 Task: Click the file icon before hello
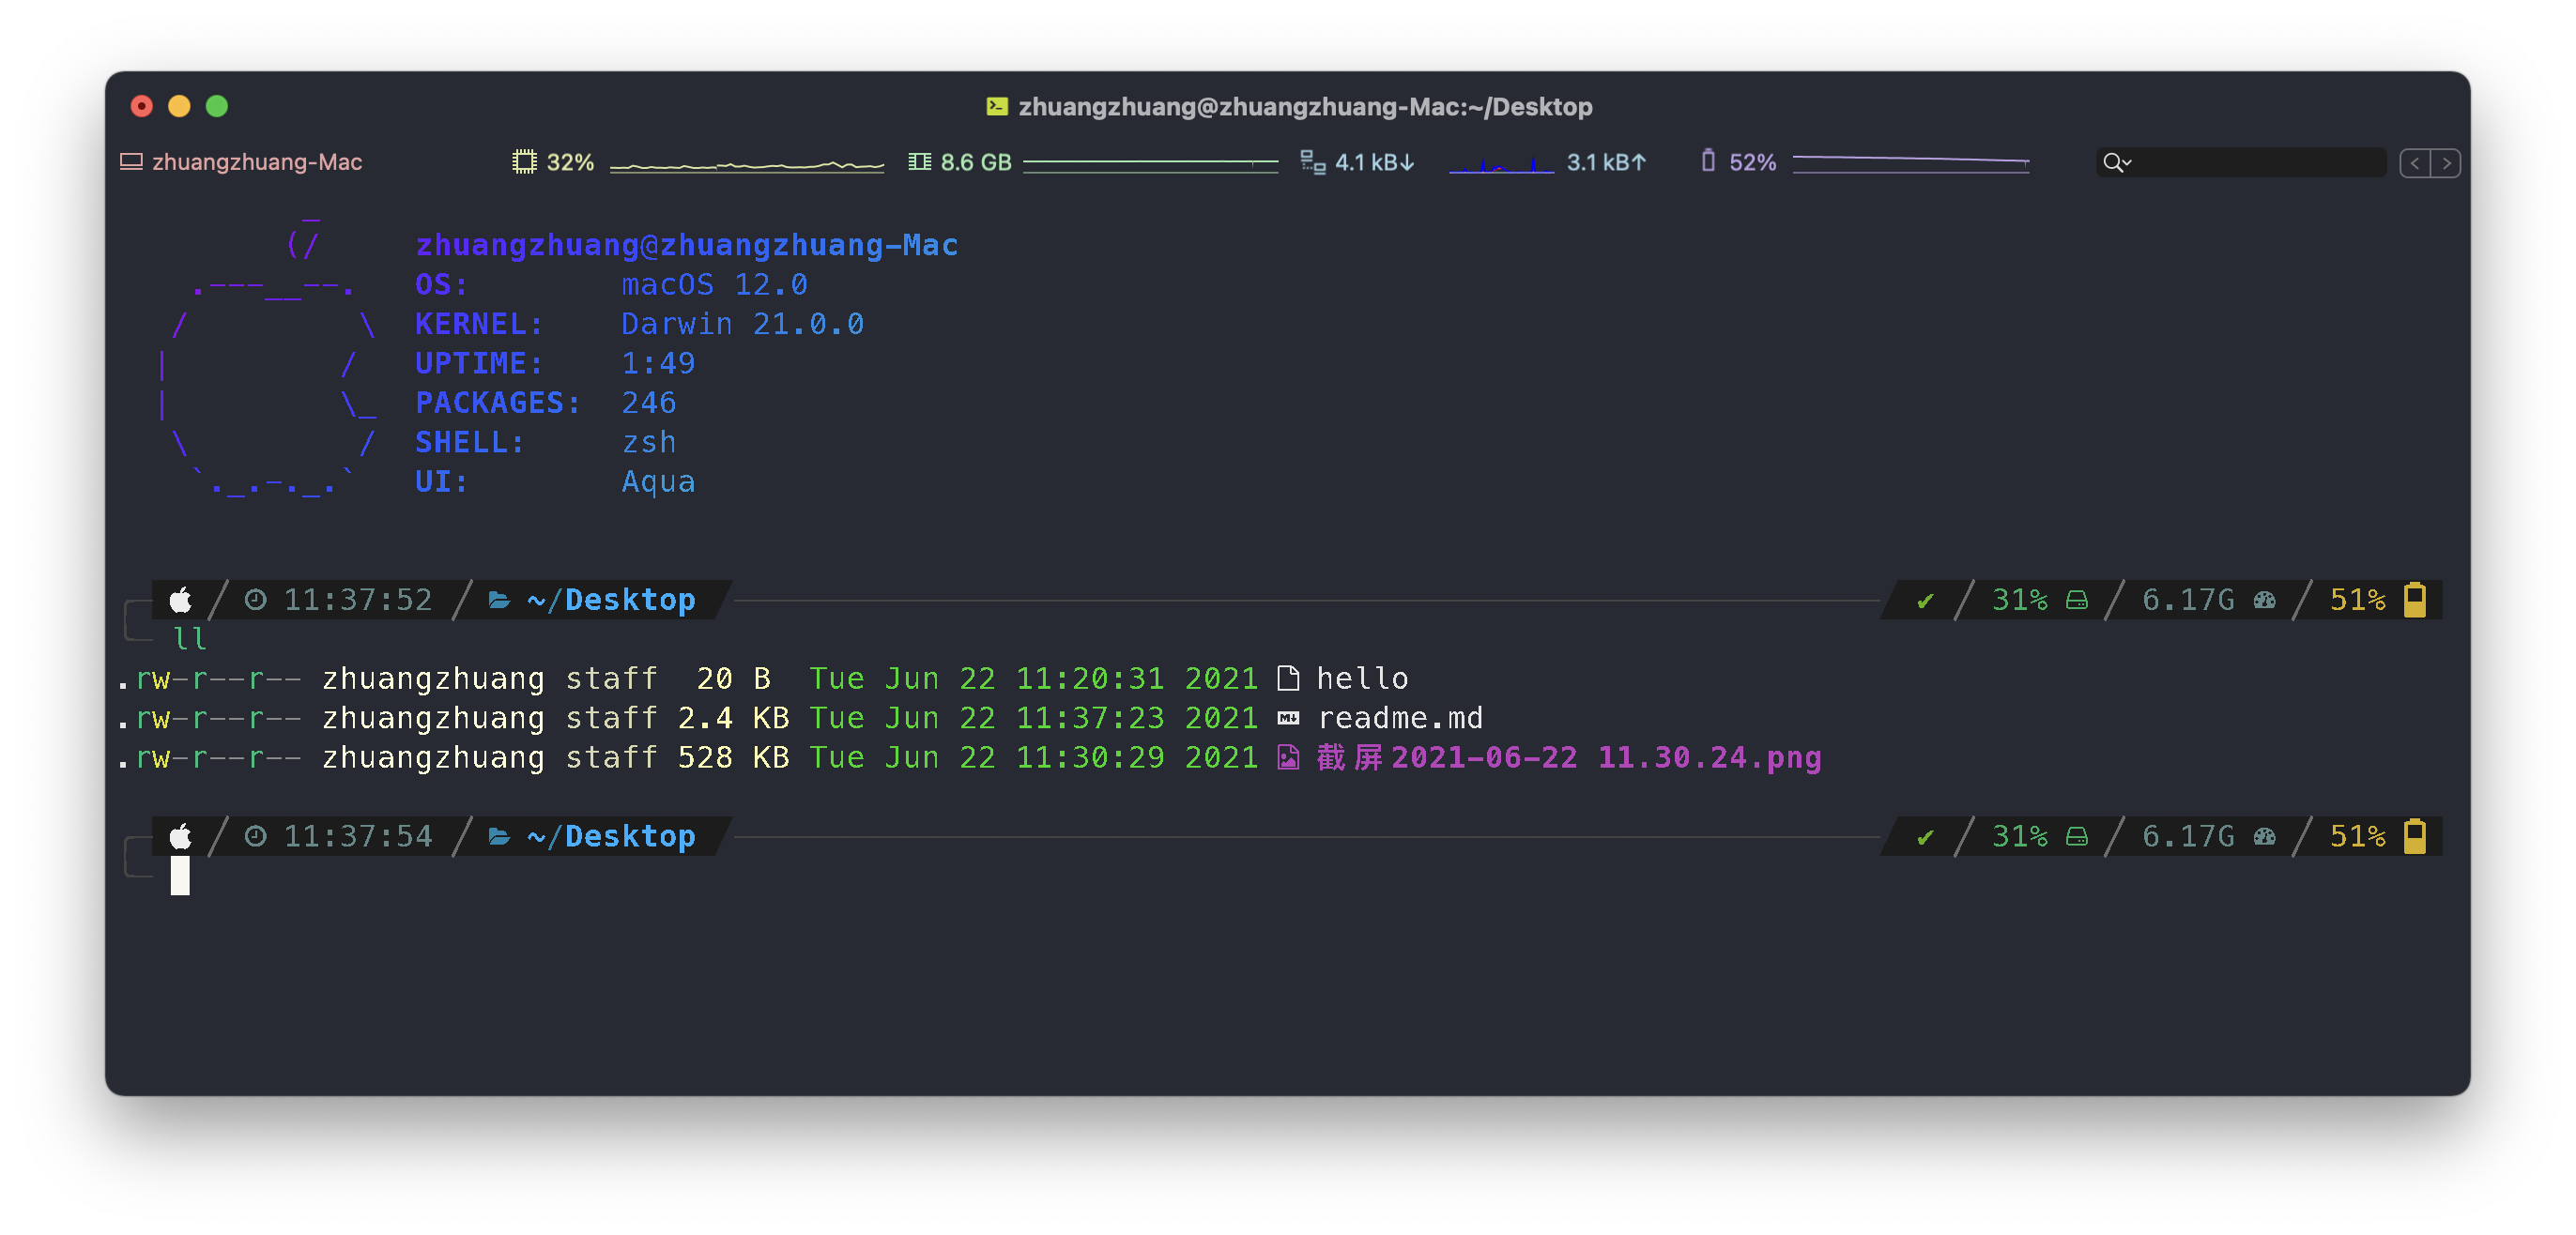click(x=1288, y=678)
